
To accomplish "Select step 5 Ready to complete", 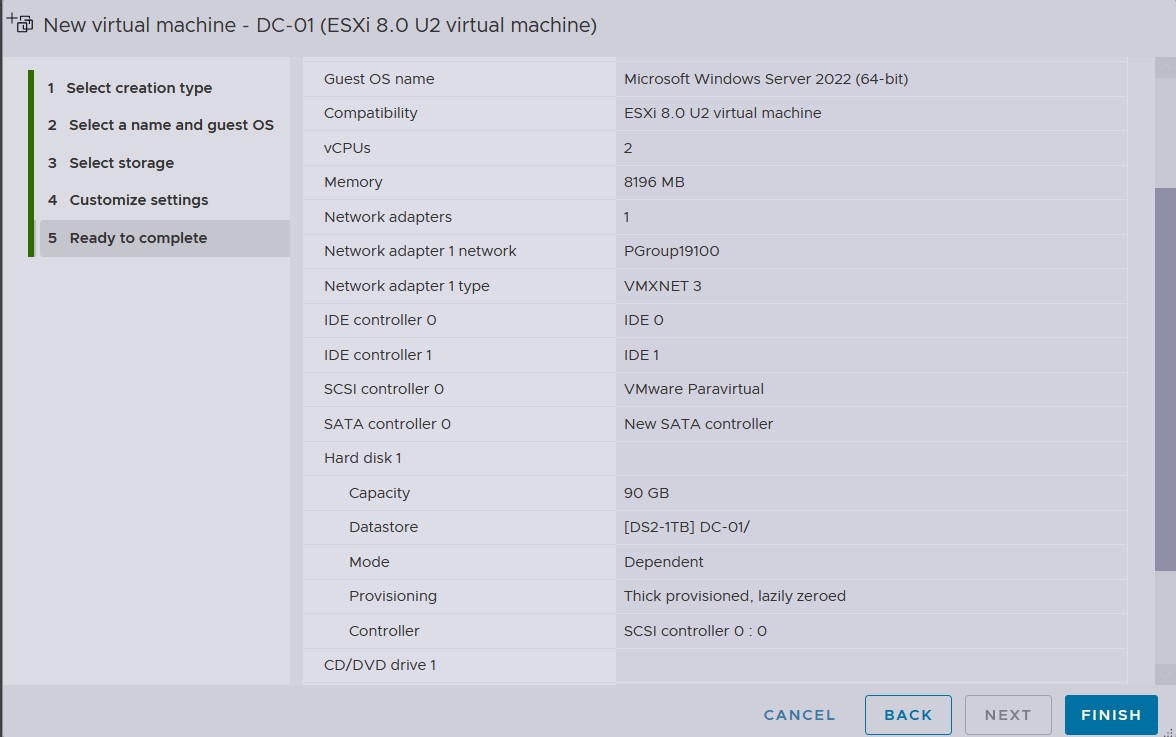I will point(138,238).
